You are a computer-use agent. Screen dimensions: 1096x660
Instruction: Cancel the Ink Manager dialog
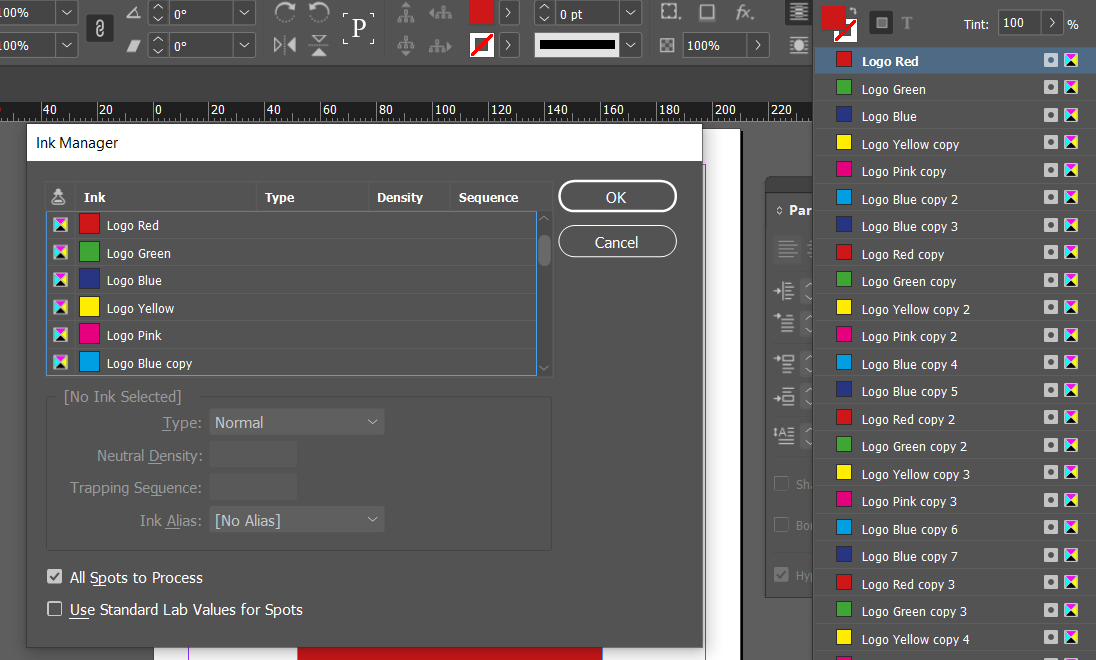pos(617,241)
